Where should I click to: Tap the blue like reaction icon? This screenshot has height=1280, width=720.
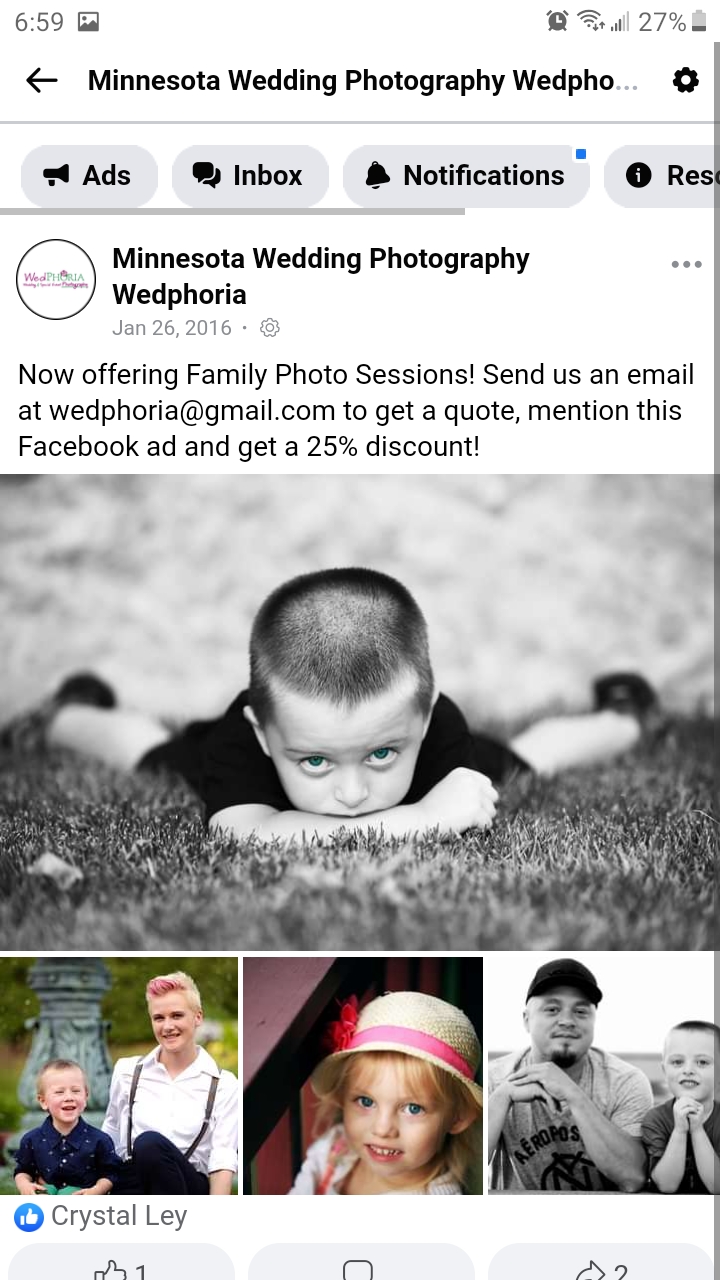29,1217
